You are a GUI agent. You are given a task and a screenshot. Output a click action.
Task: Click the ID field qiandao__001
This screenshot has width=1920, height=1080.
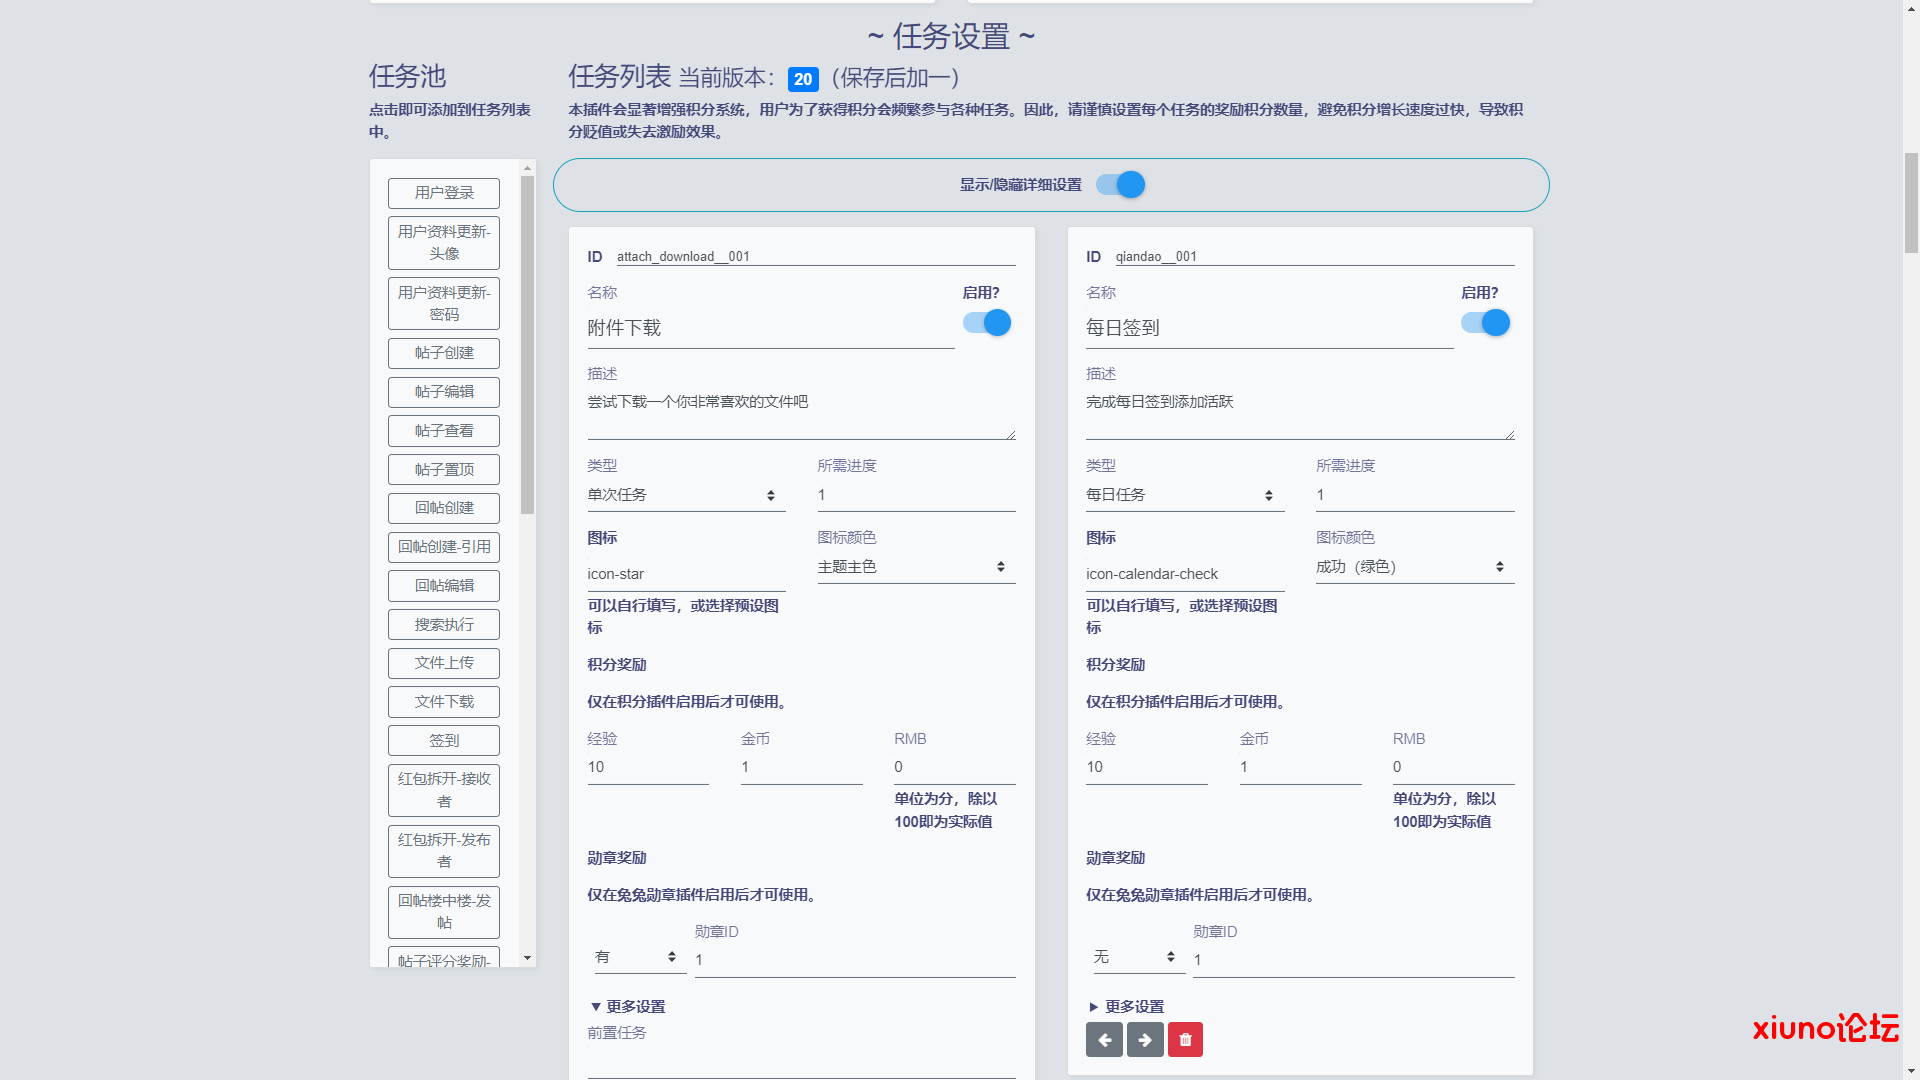pos(1315,257)
